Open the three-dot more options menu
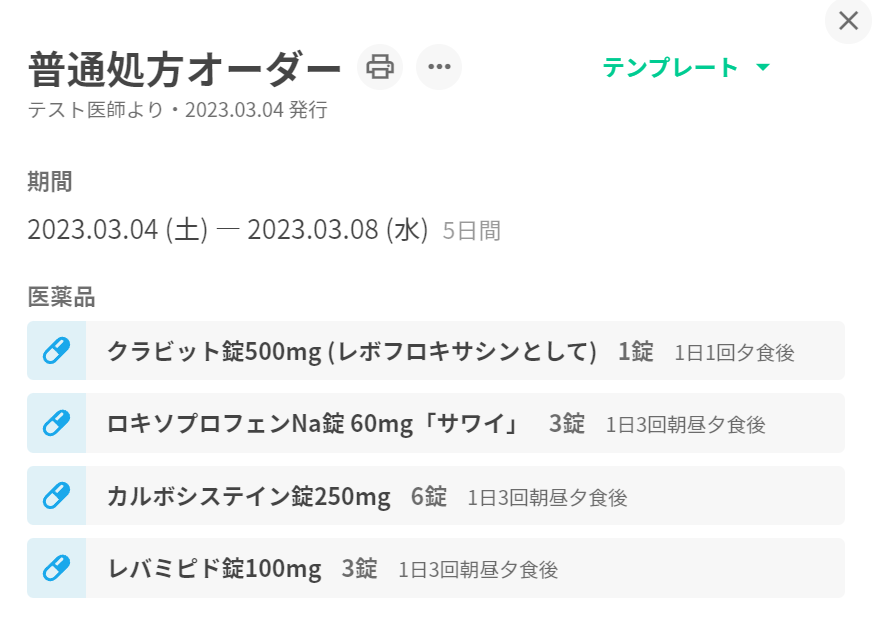888x620 pixels. pyautogui.click(x=439, y=67)
